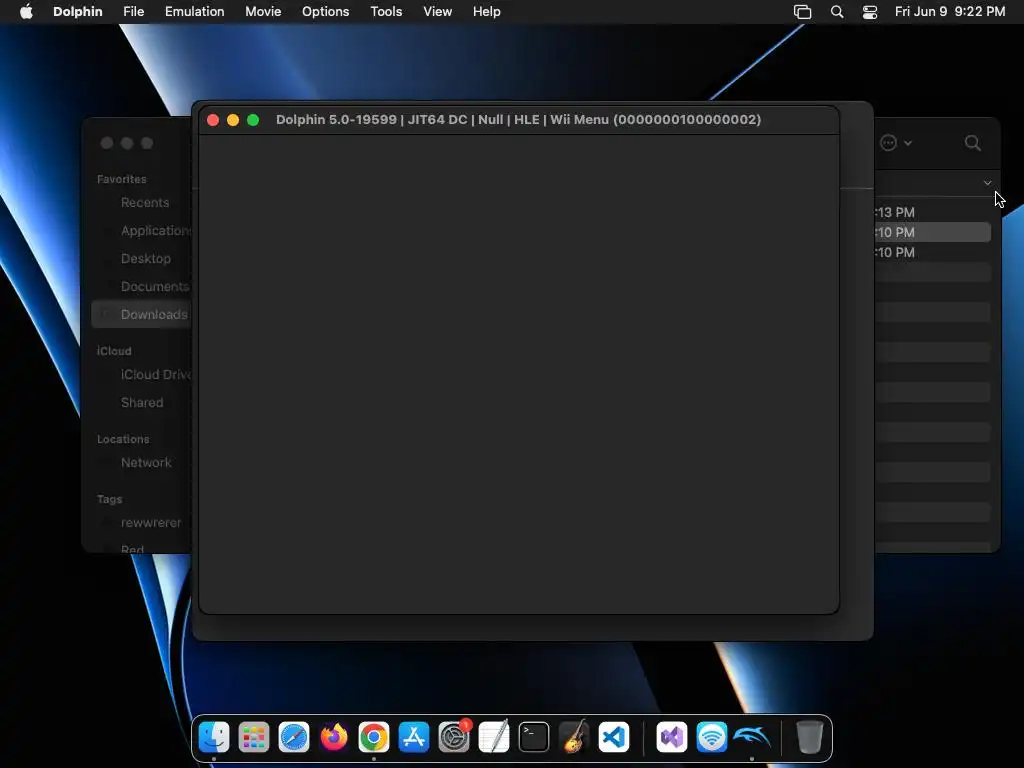Maximize the Dolphin Wii Menu render window
1024x768 pixels.
point(253,120)
